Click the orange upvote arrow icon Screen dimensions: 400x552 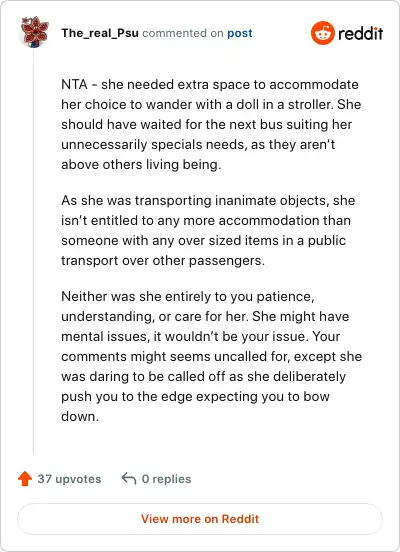[x=25, y=479]
